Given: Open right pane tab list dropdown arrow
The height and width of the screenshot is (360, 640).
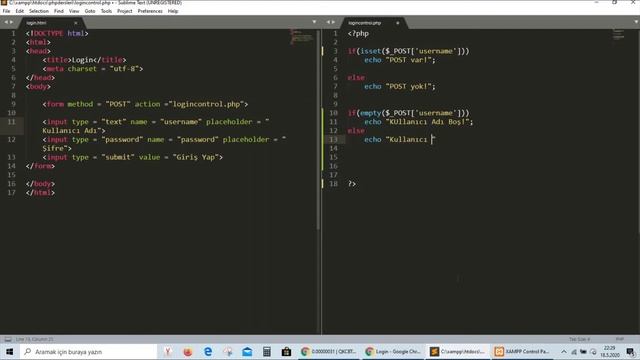Looking at the screenshot, I should [x=636, y=22].
